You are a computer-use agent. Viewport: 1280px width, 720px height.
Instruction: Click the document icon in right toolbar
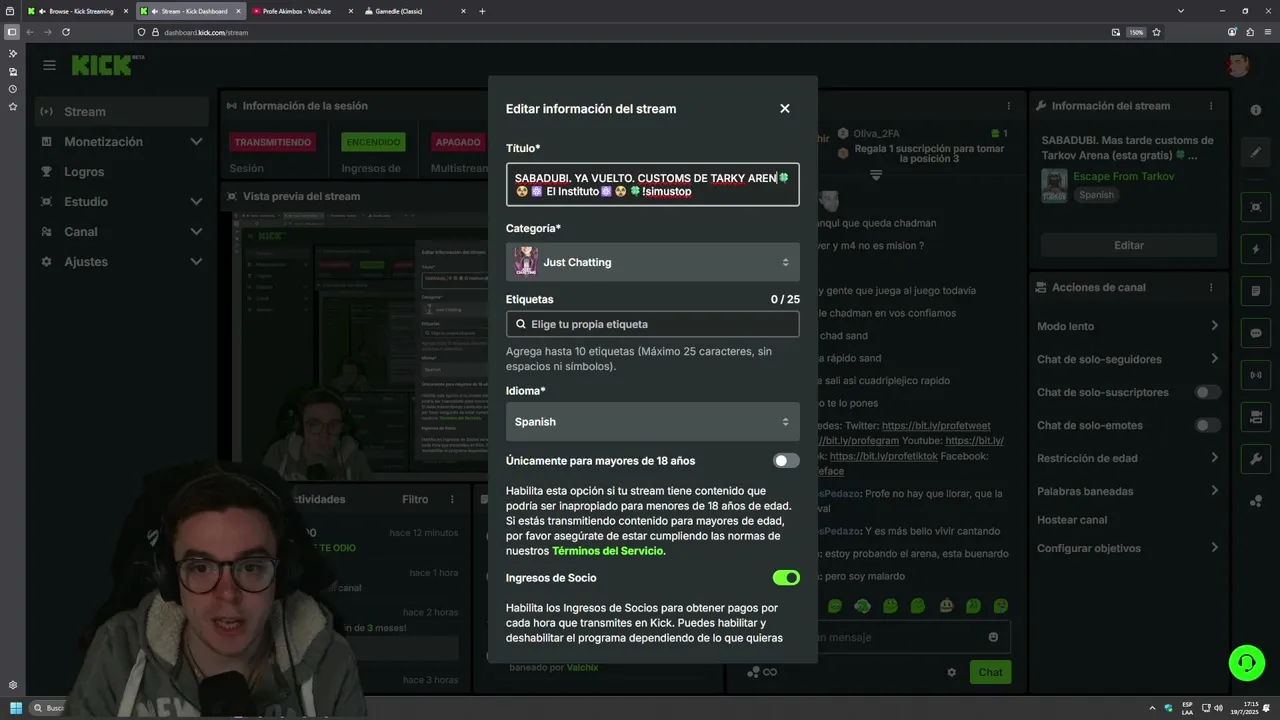click(1256, 291)
